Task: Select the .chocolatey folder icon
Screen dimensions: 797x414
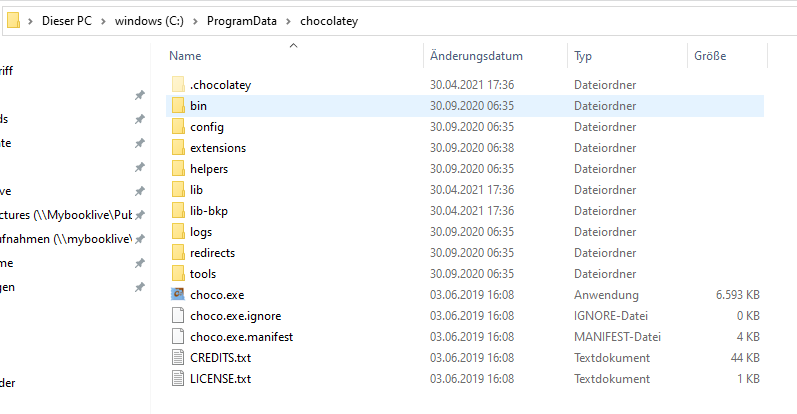Action: click(178, 84)
